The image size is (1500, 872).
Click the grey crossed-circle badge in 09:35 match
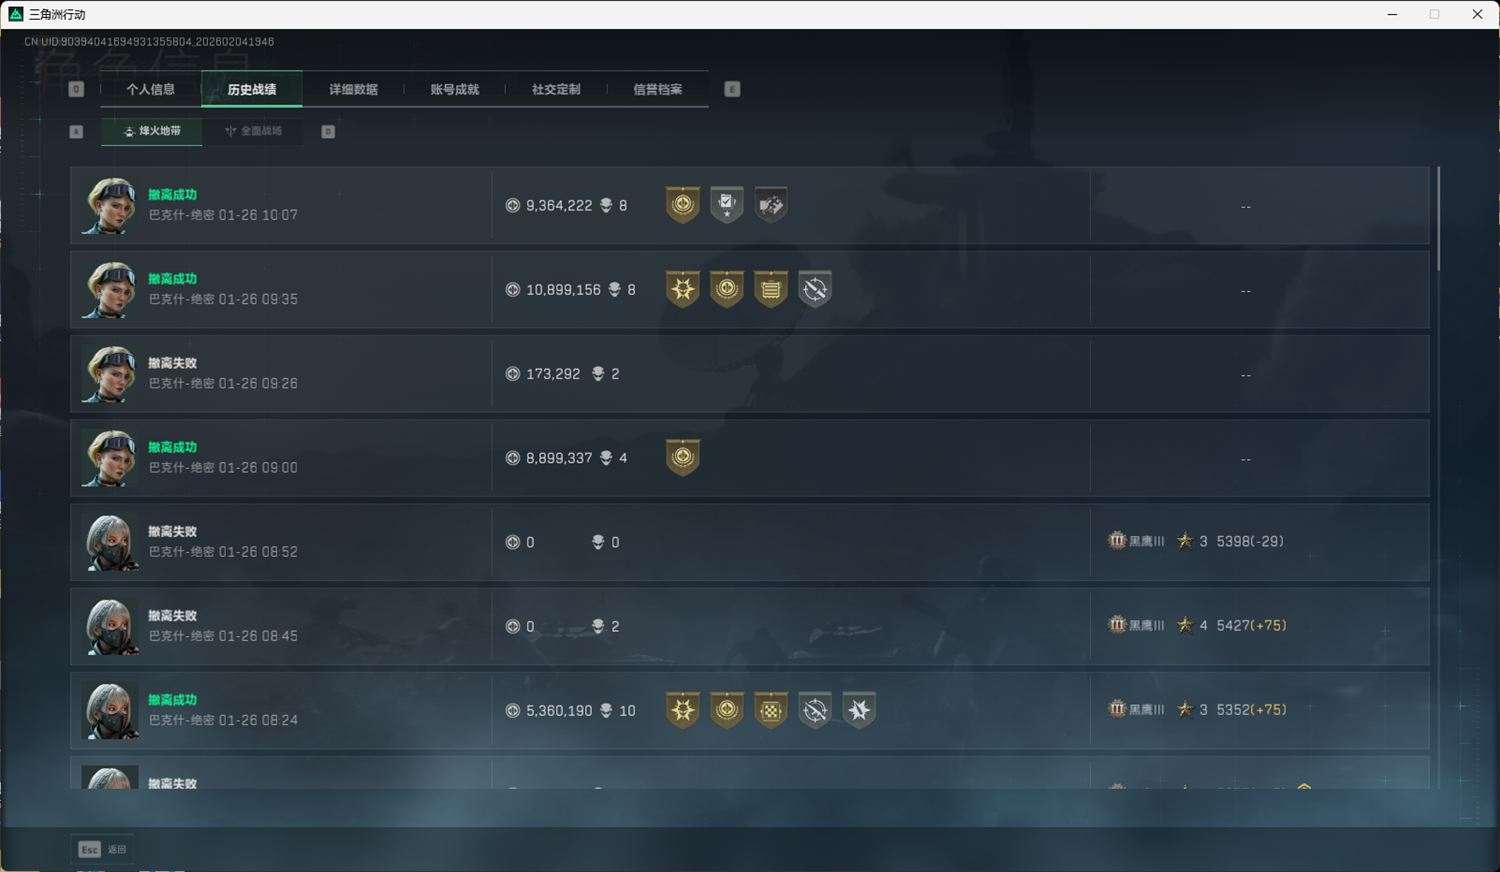[x=815, y=289]
